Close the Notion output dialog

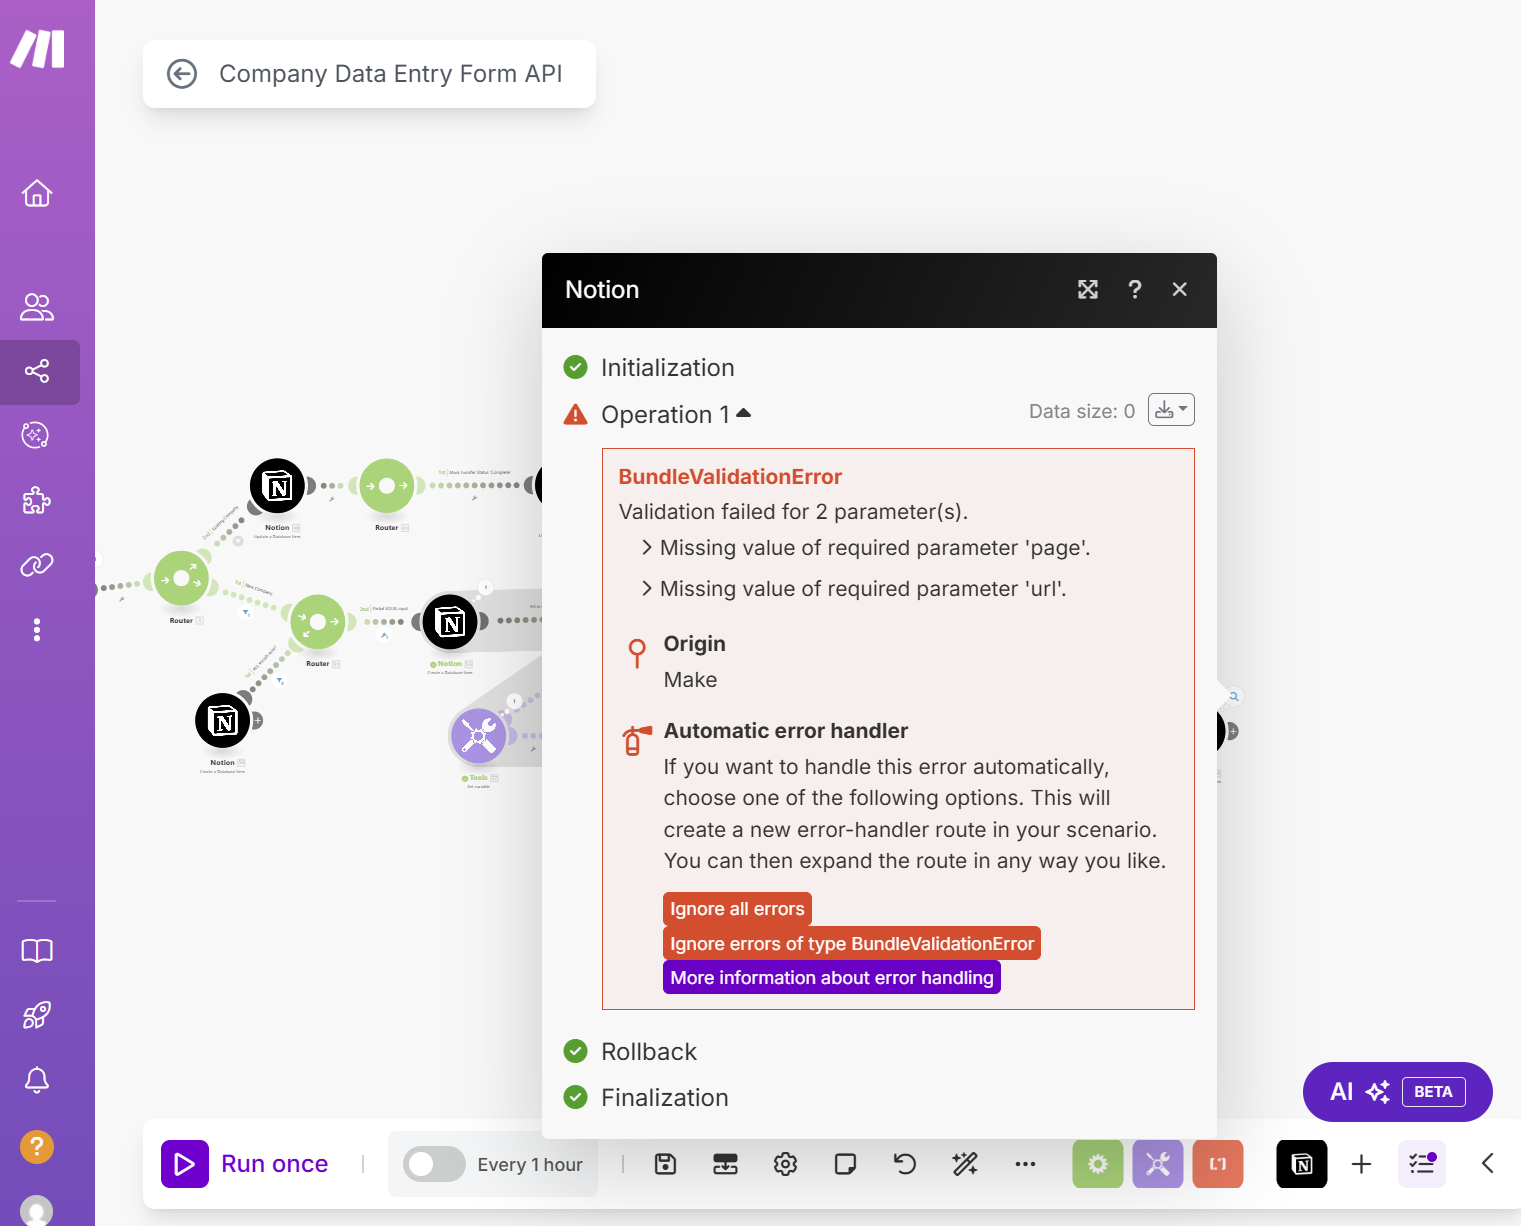(x=1180, y=290)
